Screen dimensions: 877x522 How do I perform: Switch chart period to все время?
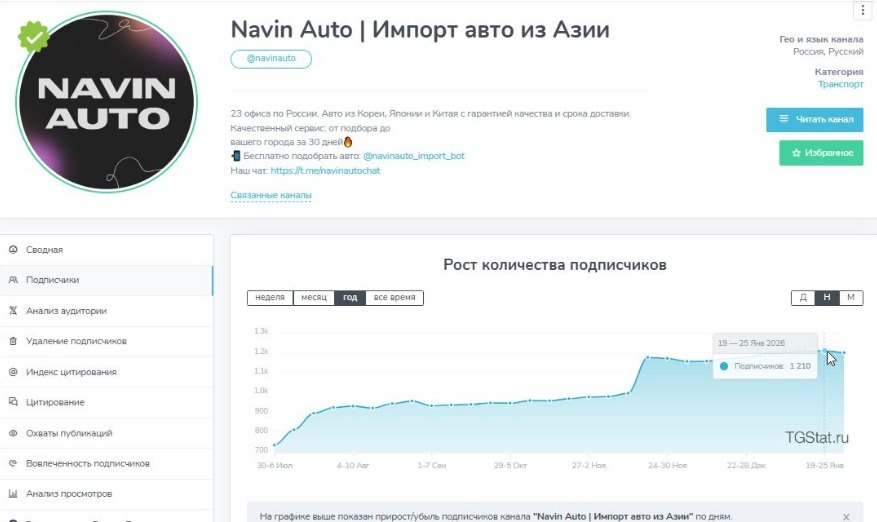click(394, 298)
